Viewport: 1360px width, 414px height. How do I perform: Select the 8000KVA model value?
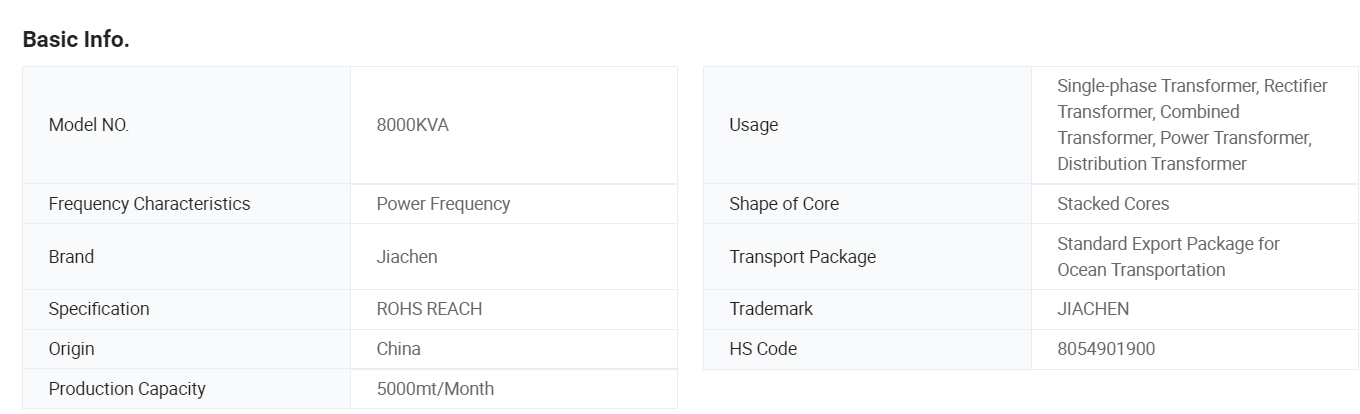(x=412, y=125)
